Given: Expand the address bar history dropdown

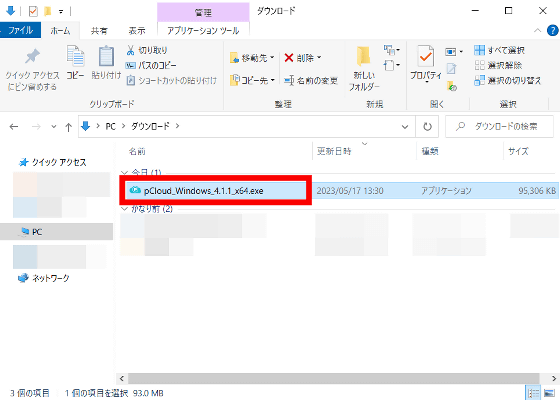Looking at the screenshot, I should 405,127.
